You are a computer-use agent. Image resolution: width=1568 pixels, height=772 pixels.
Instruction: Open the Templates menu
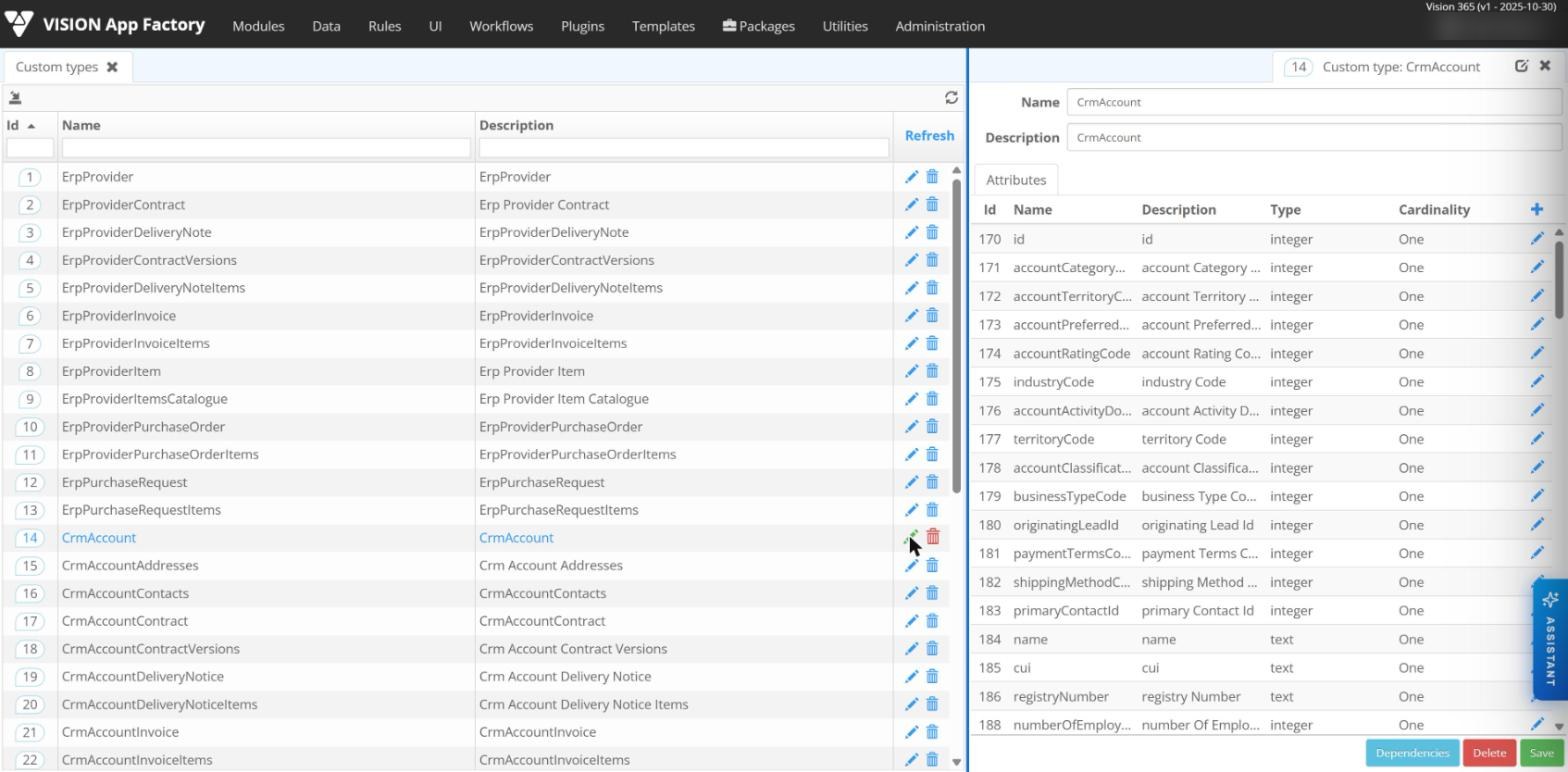click(x=663, y=26)
